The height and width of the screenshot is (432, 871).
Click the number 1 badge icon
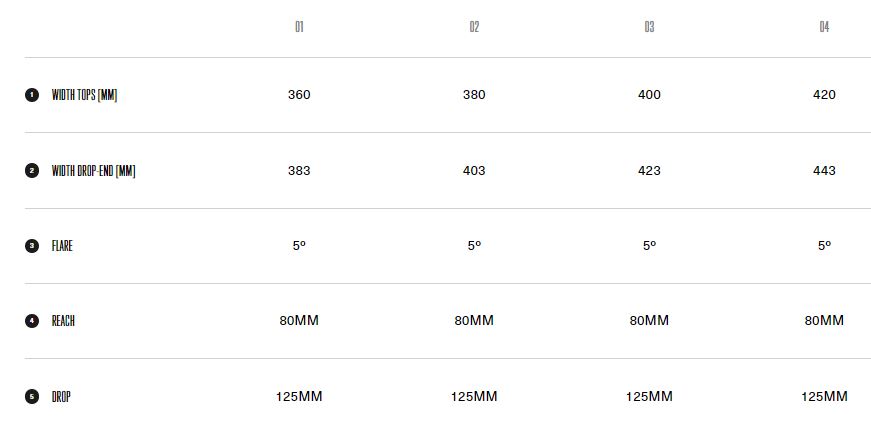click(x=31, y=95)
